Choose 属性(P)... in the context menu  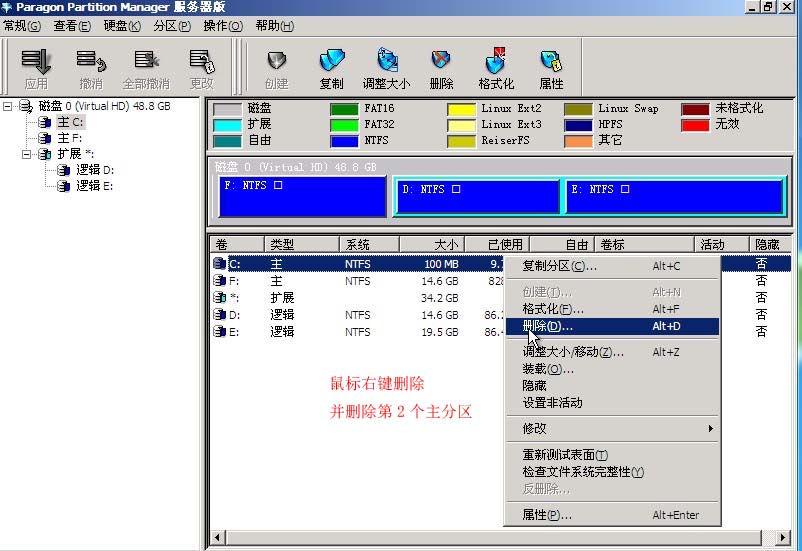612,515
